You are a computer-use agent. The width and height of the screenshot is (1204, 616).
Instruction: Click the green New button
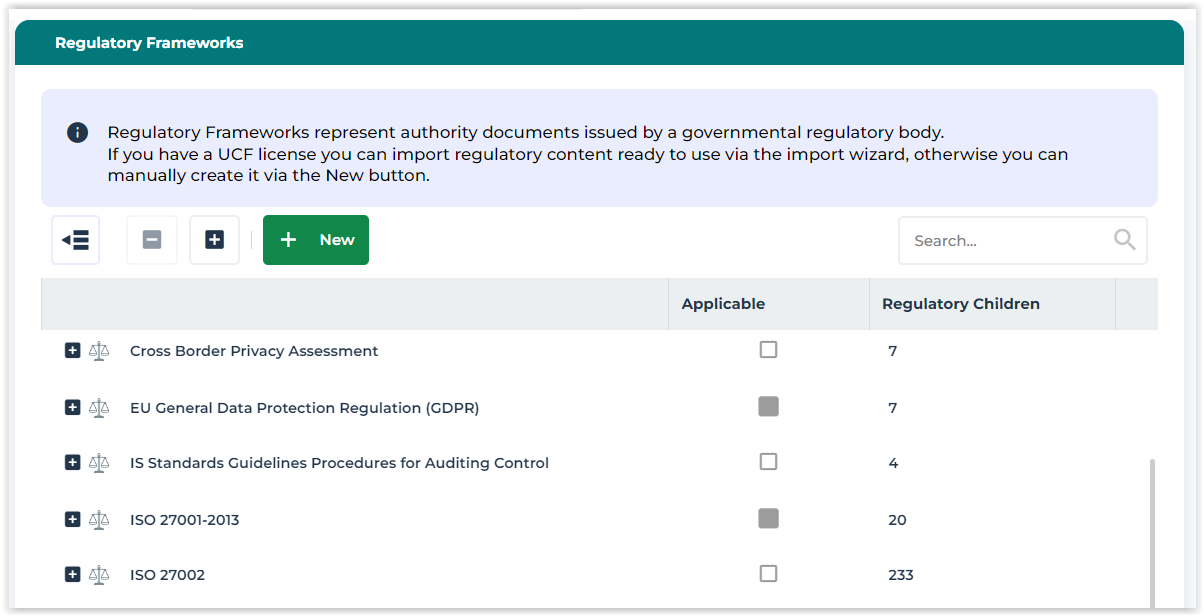[316, 240]
